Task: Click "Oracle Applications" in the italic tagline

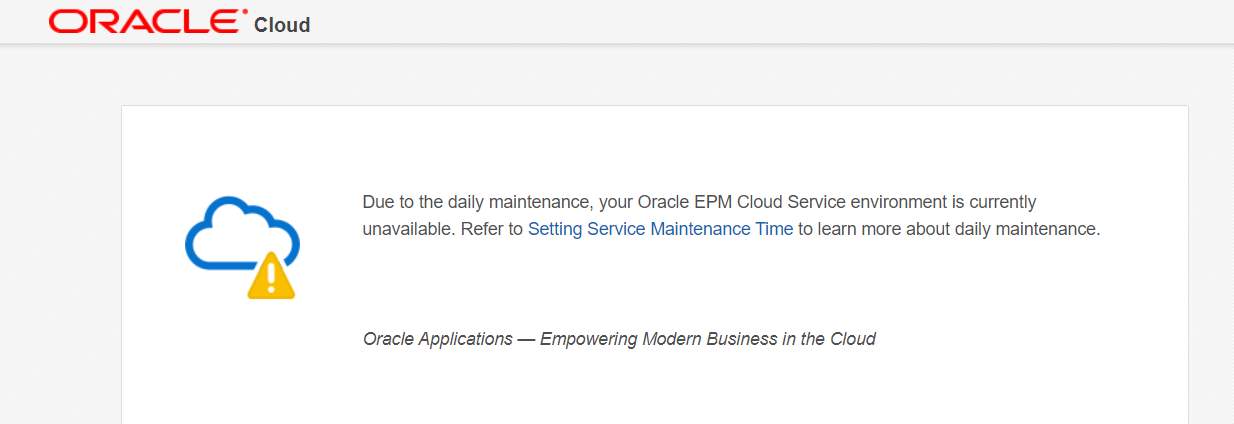Action: [438, 339]
